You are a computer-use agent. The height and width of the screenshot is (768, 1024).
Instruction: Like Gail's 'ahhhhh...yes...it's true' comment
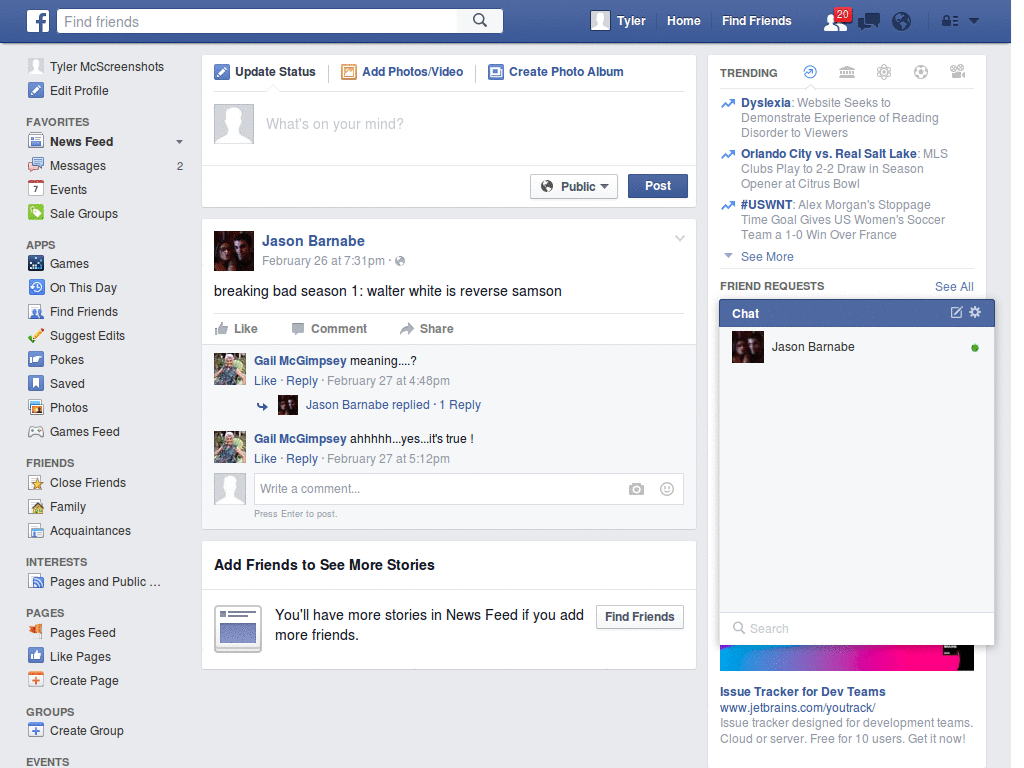coord(265,458)
